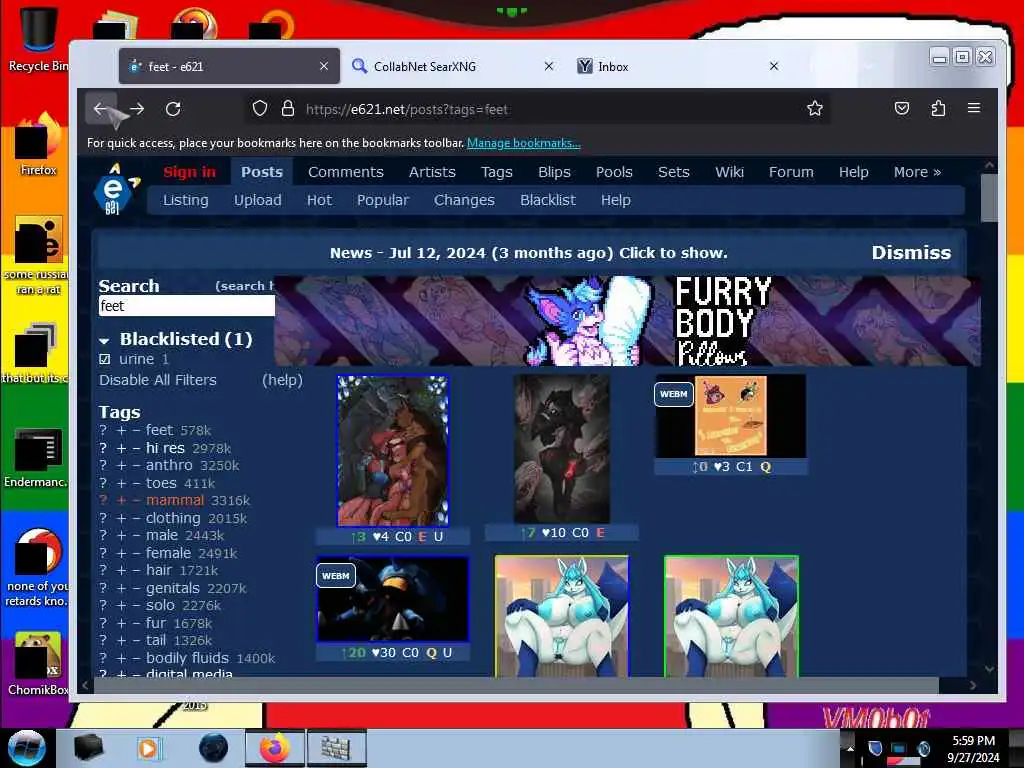Click the brick wall icon in taskbar
The height and width of the screenshot is (768, 1024).
[336, 748]
